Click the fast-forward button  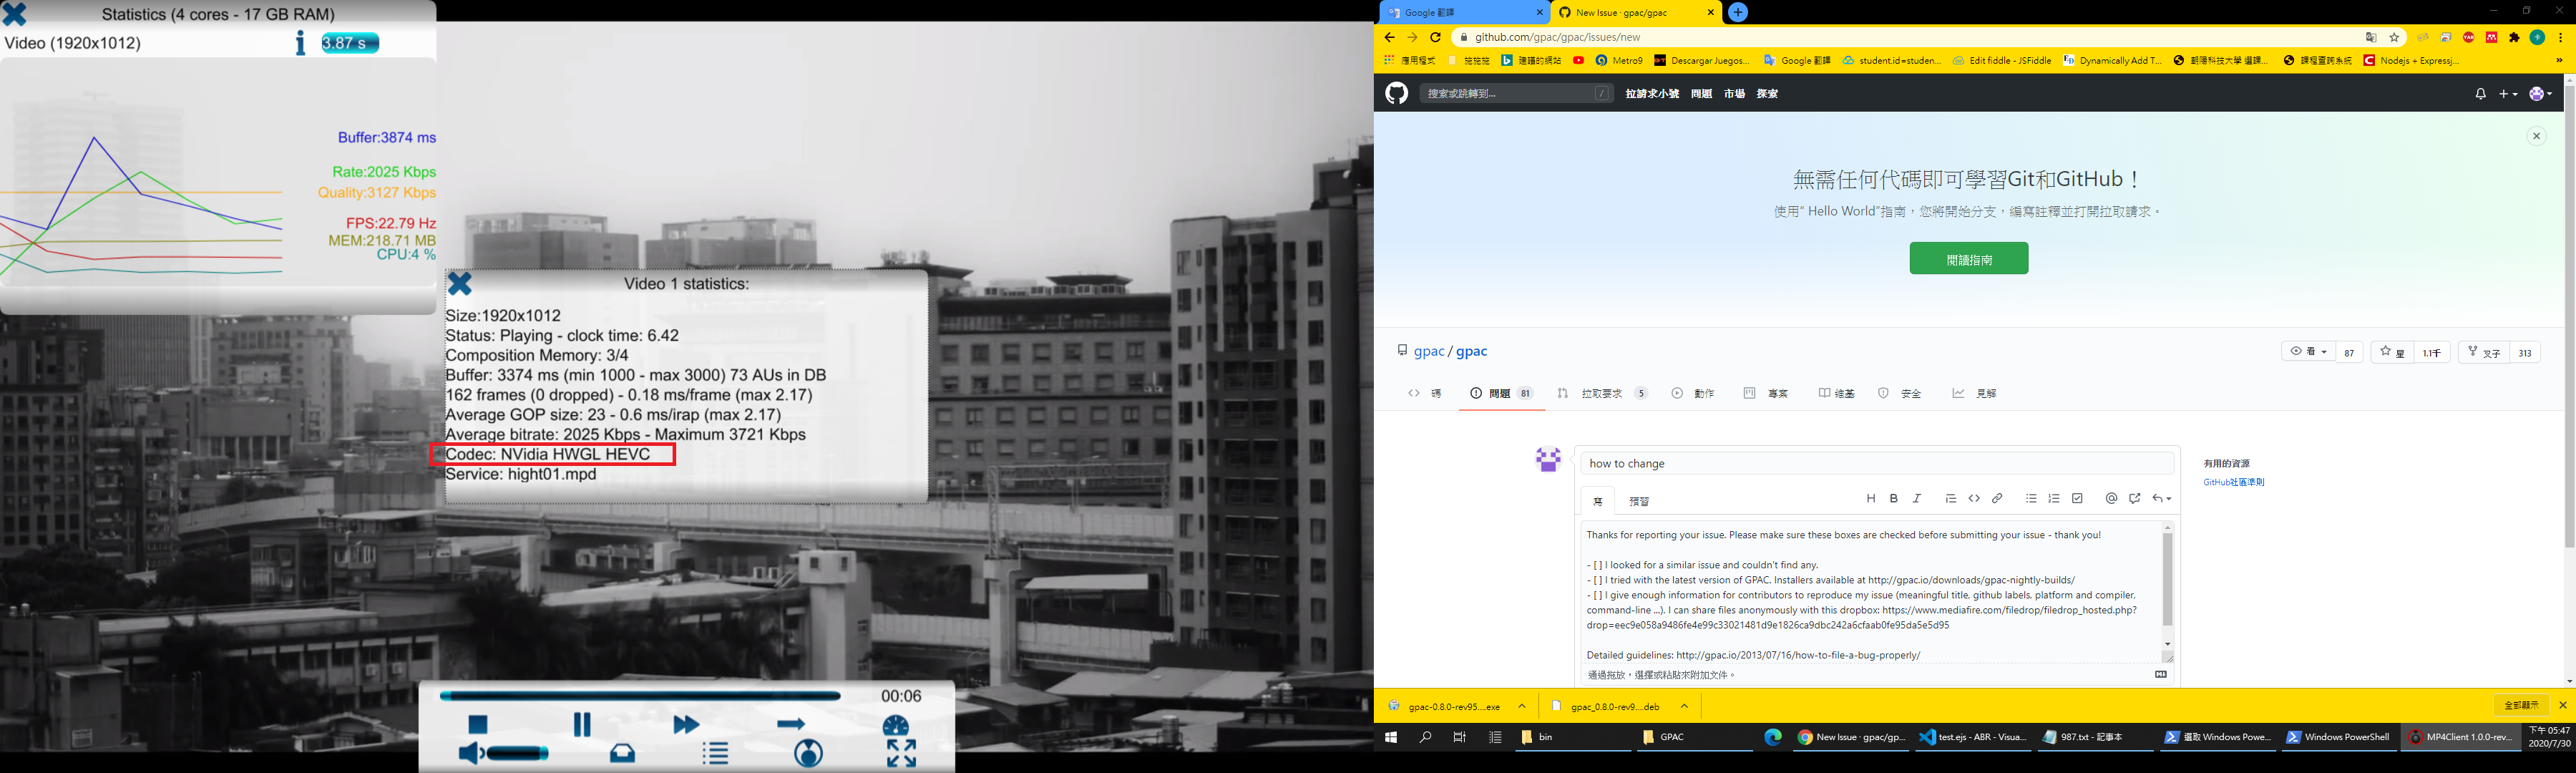tap(686, 724)
